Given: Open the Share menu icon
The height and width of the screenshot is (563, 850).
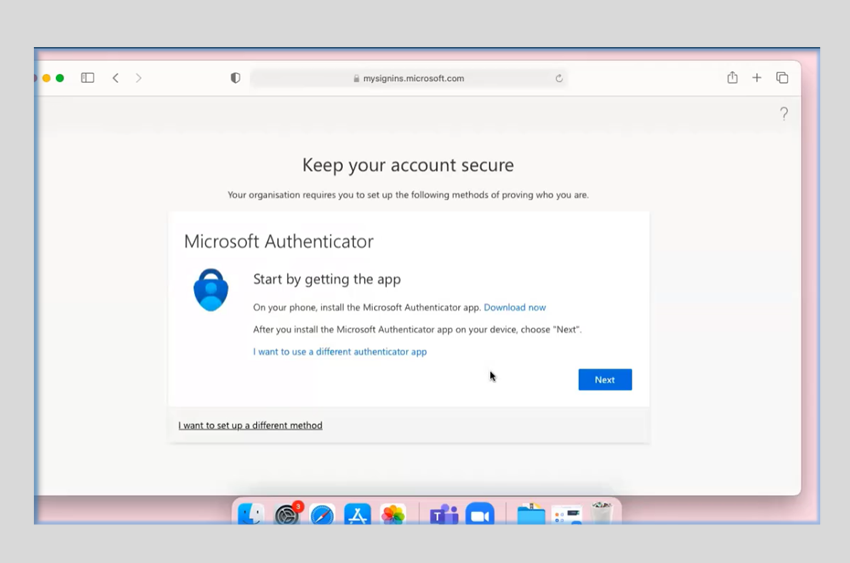Looking at the screenshot, I should coord(732,77).
